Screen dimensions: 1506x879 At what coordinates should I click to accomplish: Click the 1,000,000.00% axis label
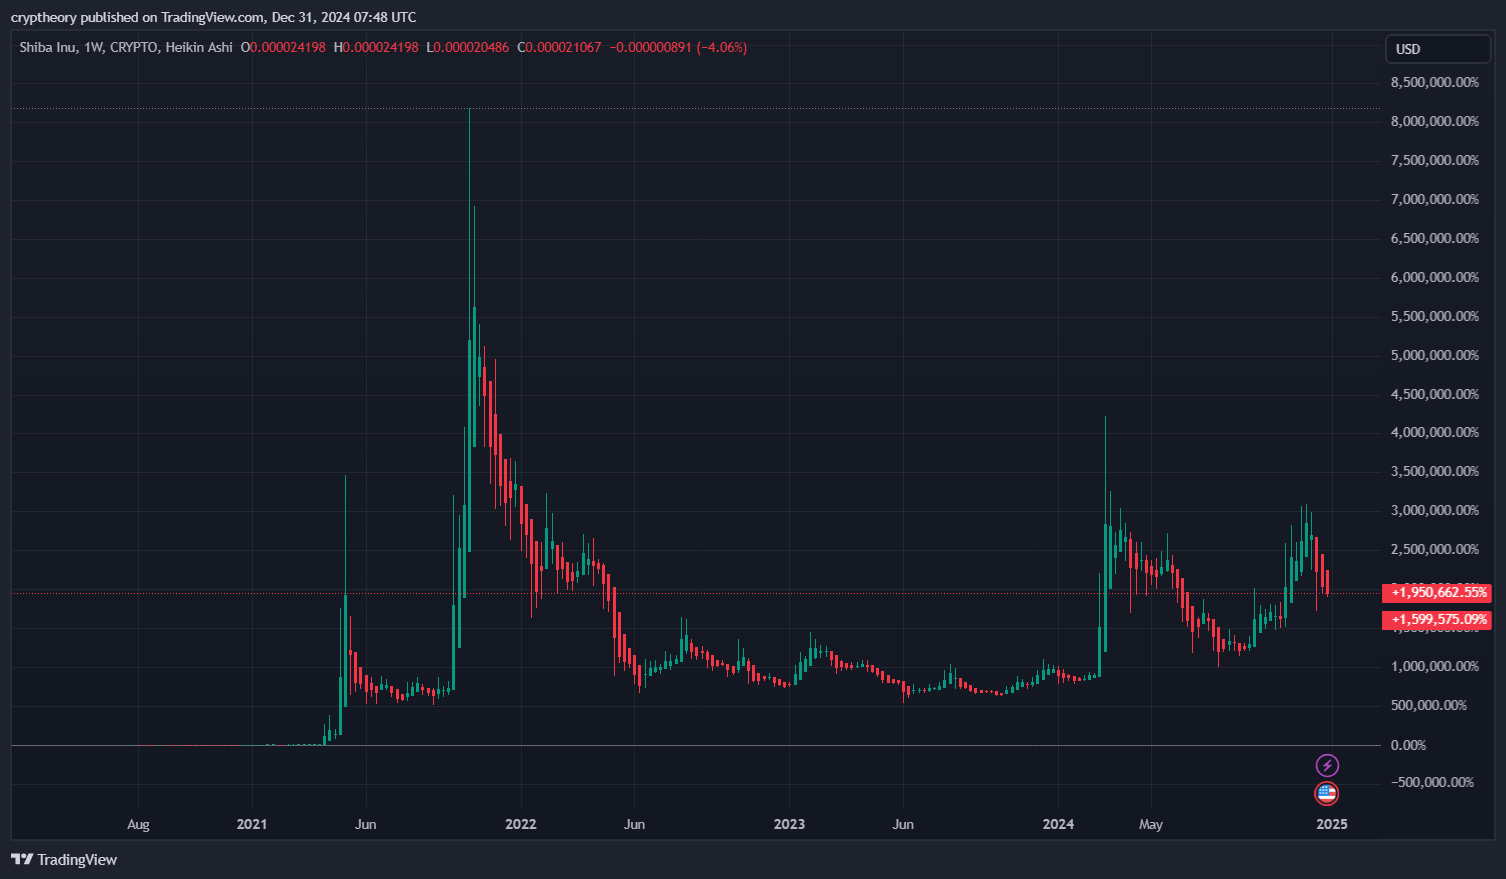(x=1435, y=666)
